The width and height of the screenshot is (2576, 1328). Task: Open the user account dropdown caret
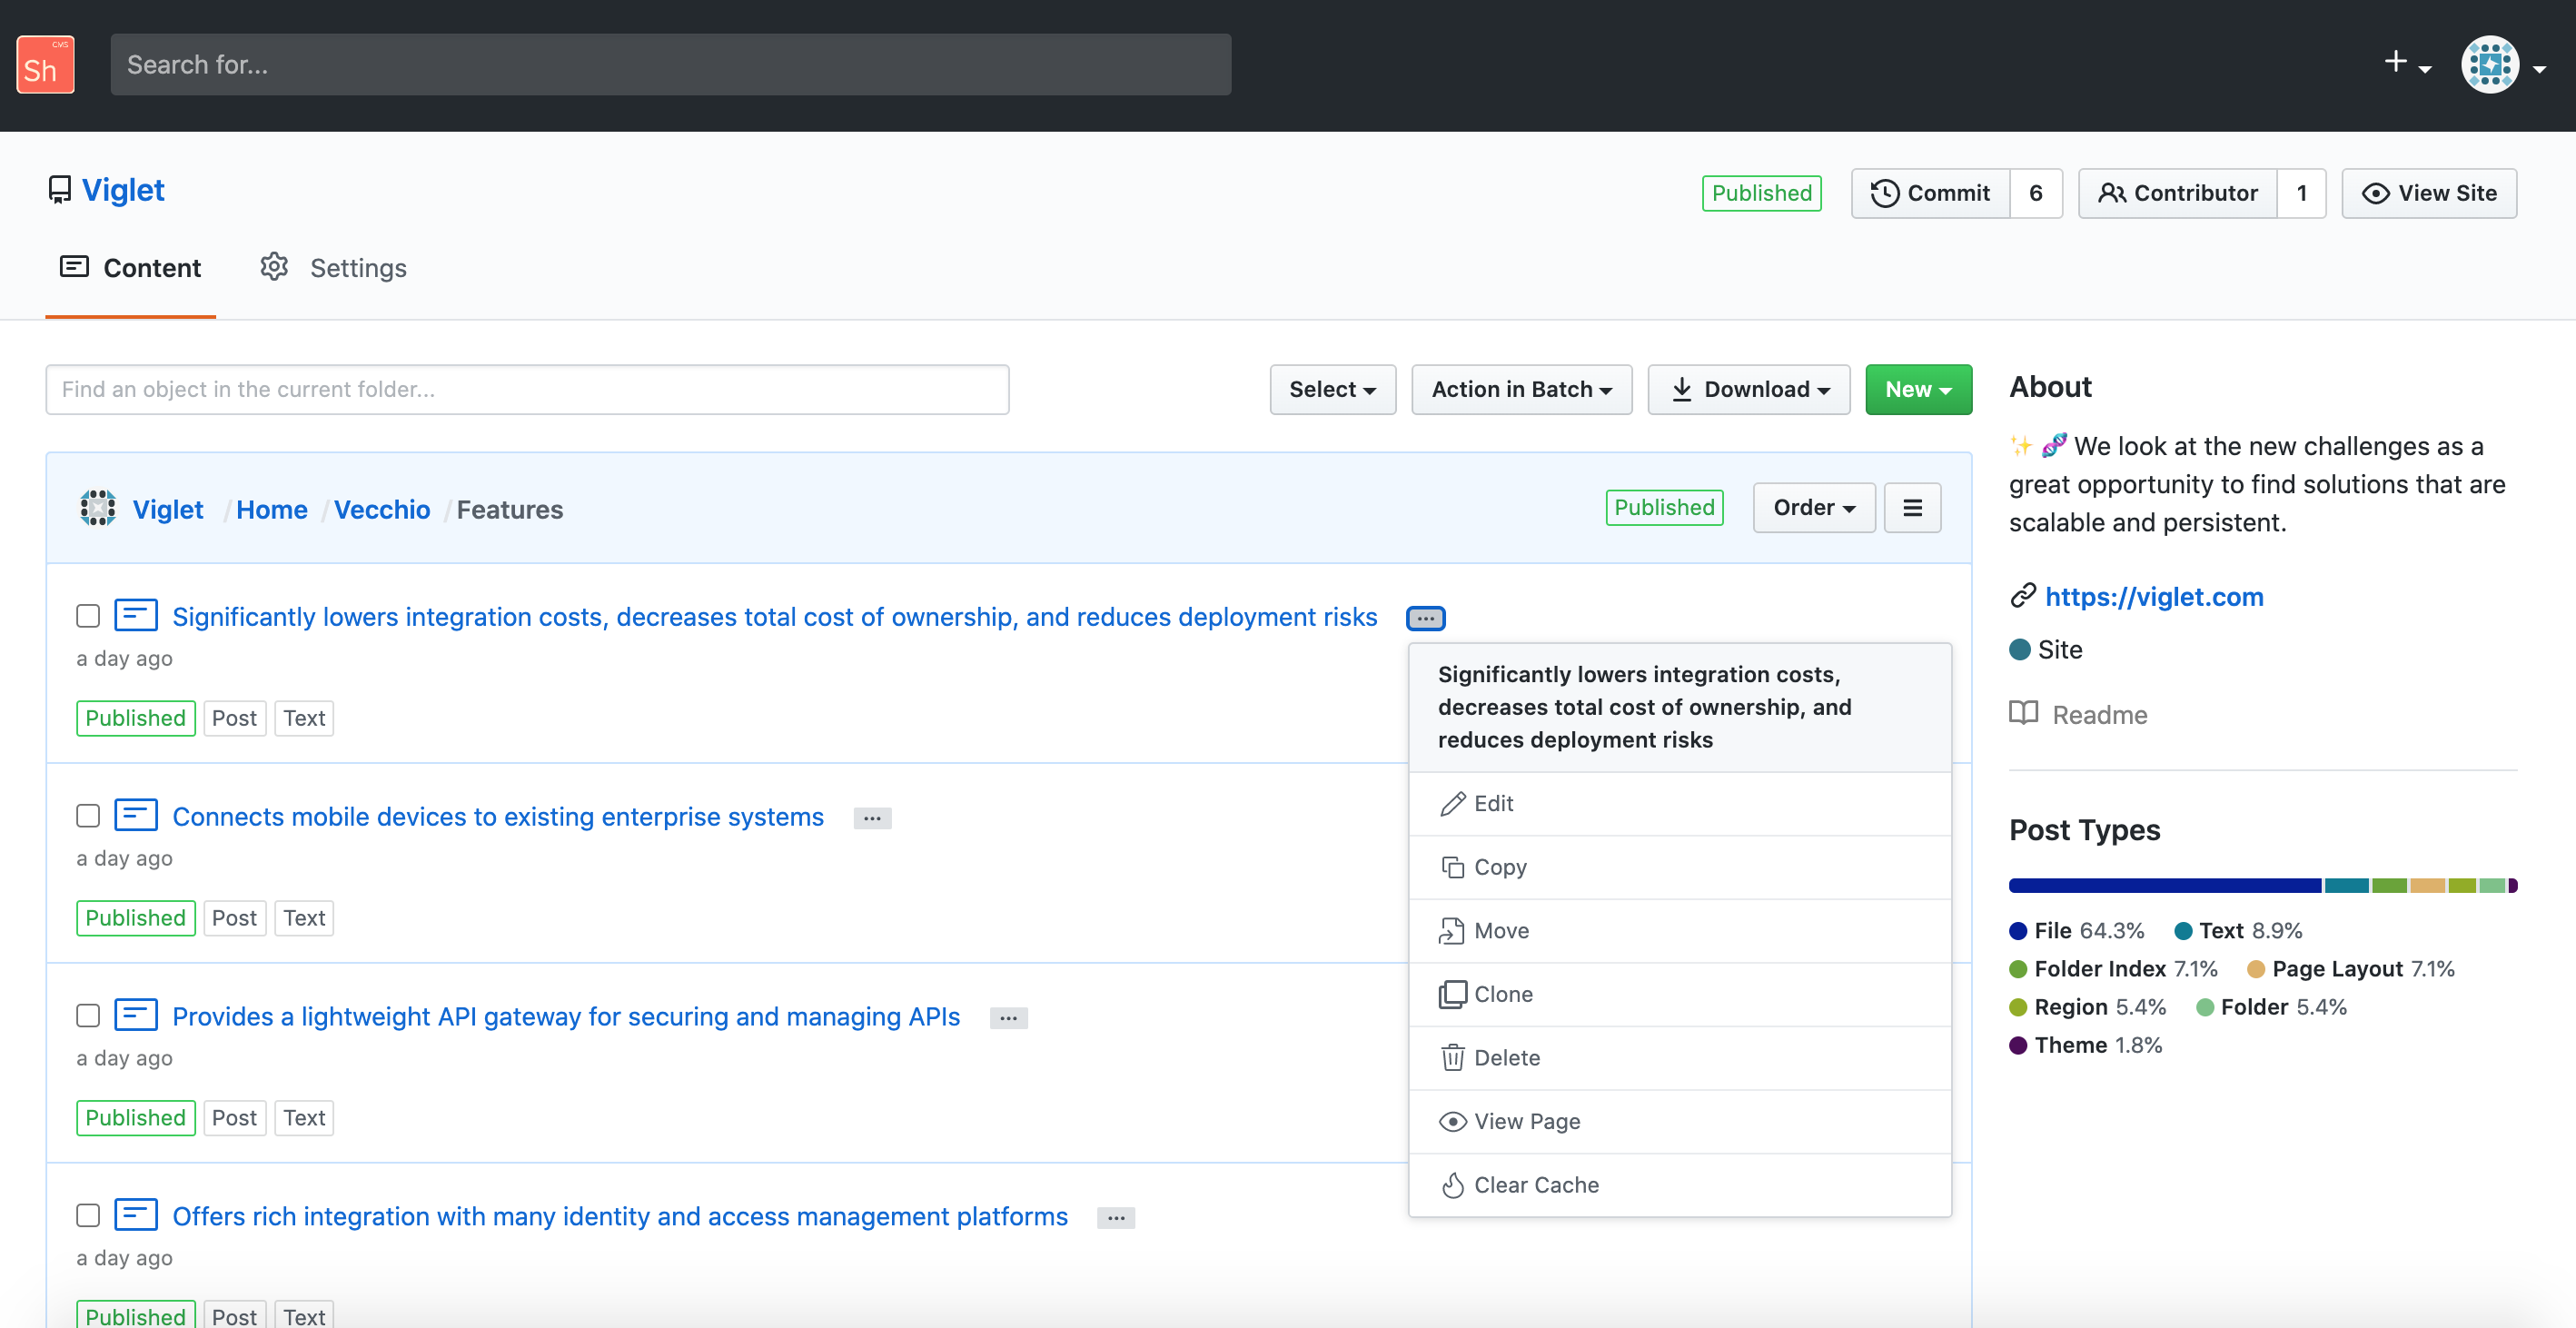[x=2540, y=69]
